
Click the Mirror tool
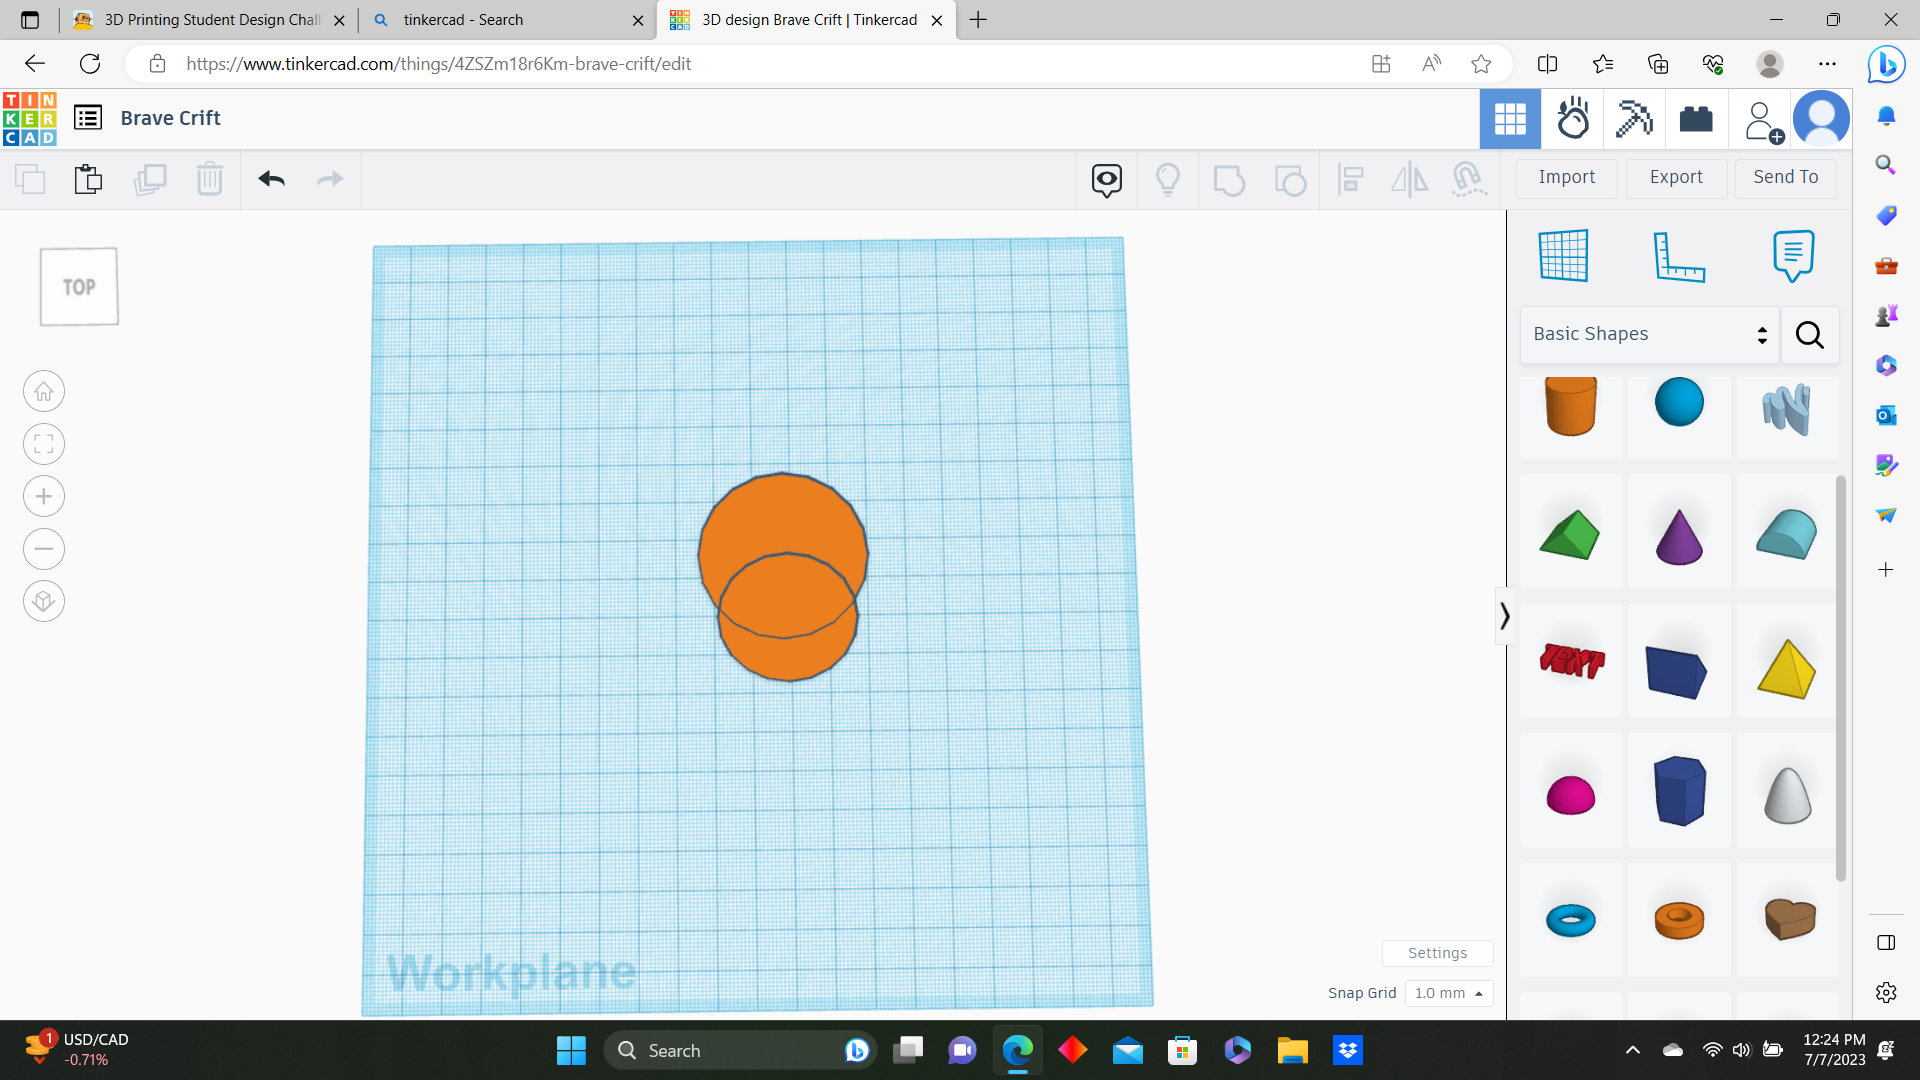pos(1410,180)
